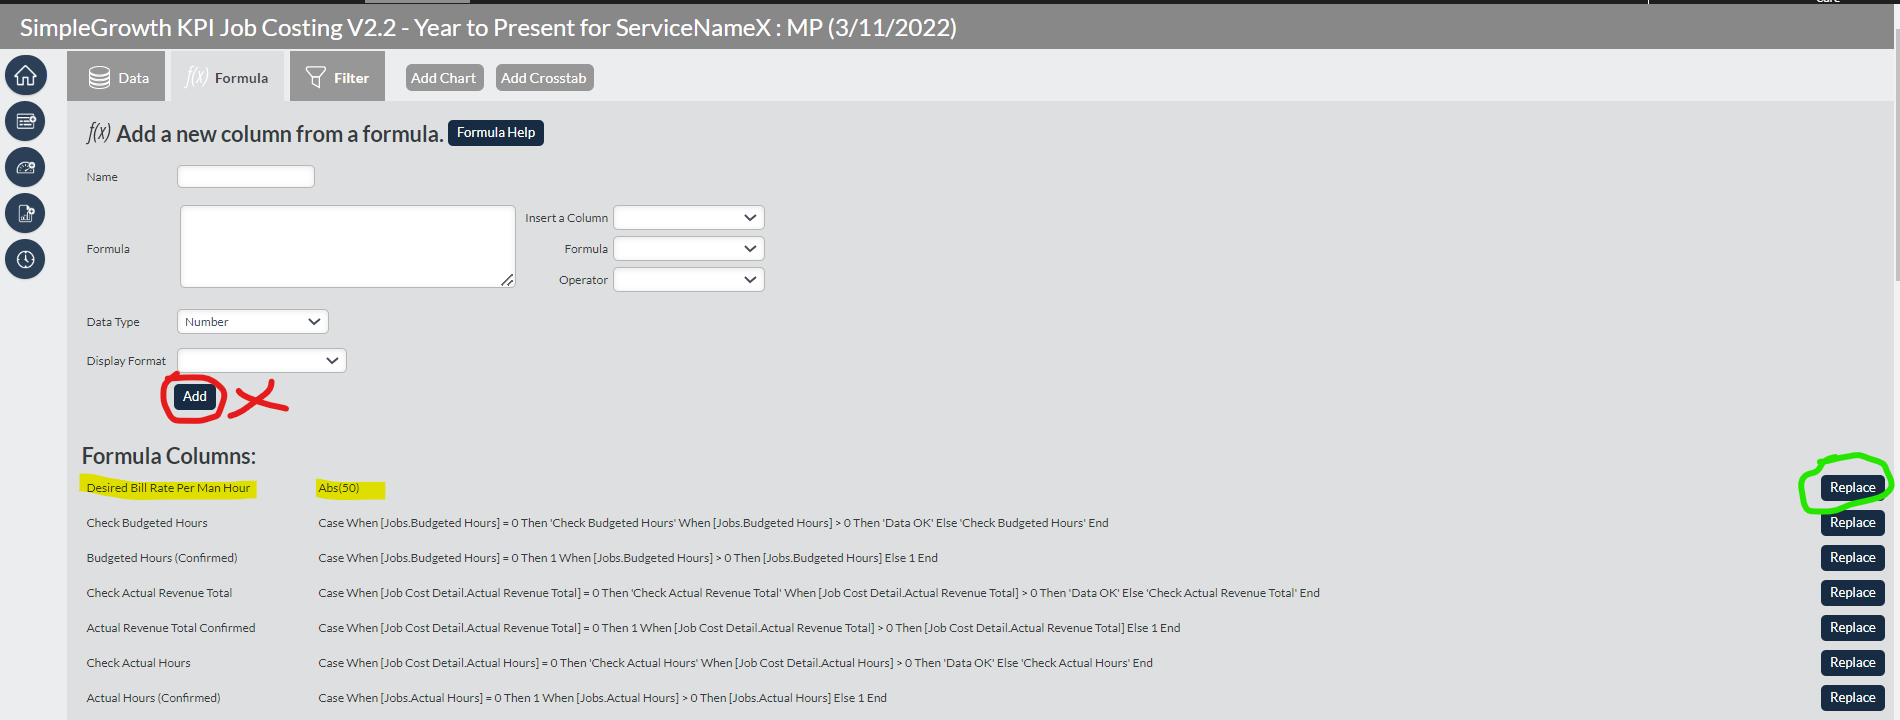Click inside the Formula text area
The image size is (1900, 720).
pyautogui.click(x=348, y=247)
